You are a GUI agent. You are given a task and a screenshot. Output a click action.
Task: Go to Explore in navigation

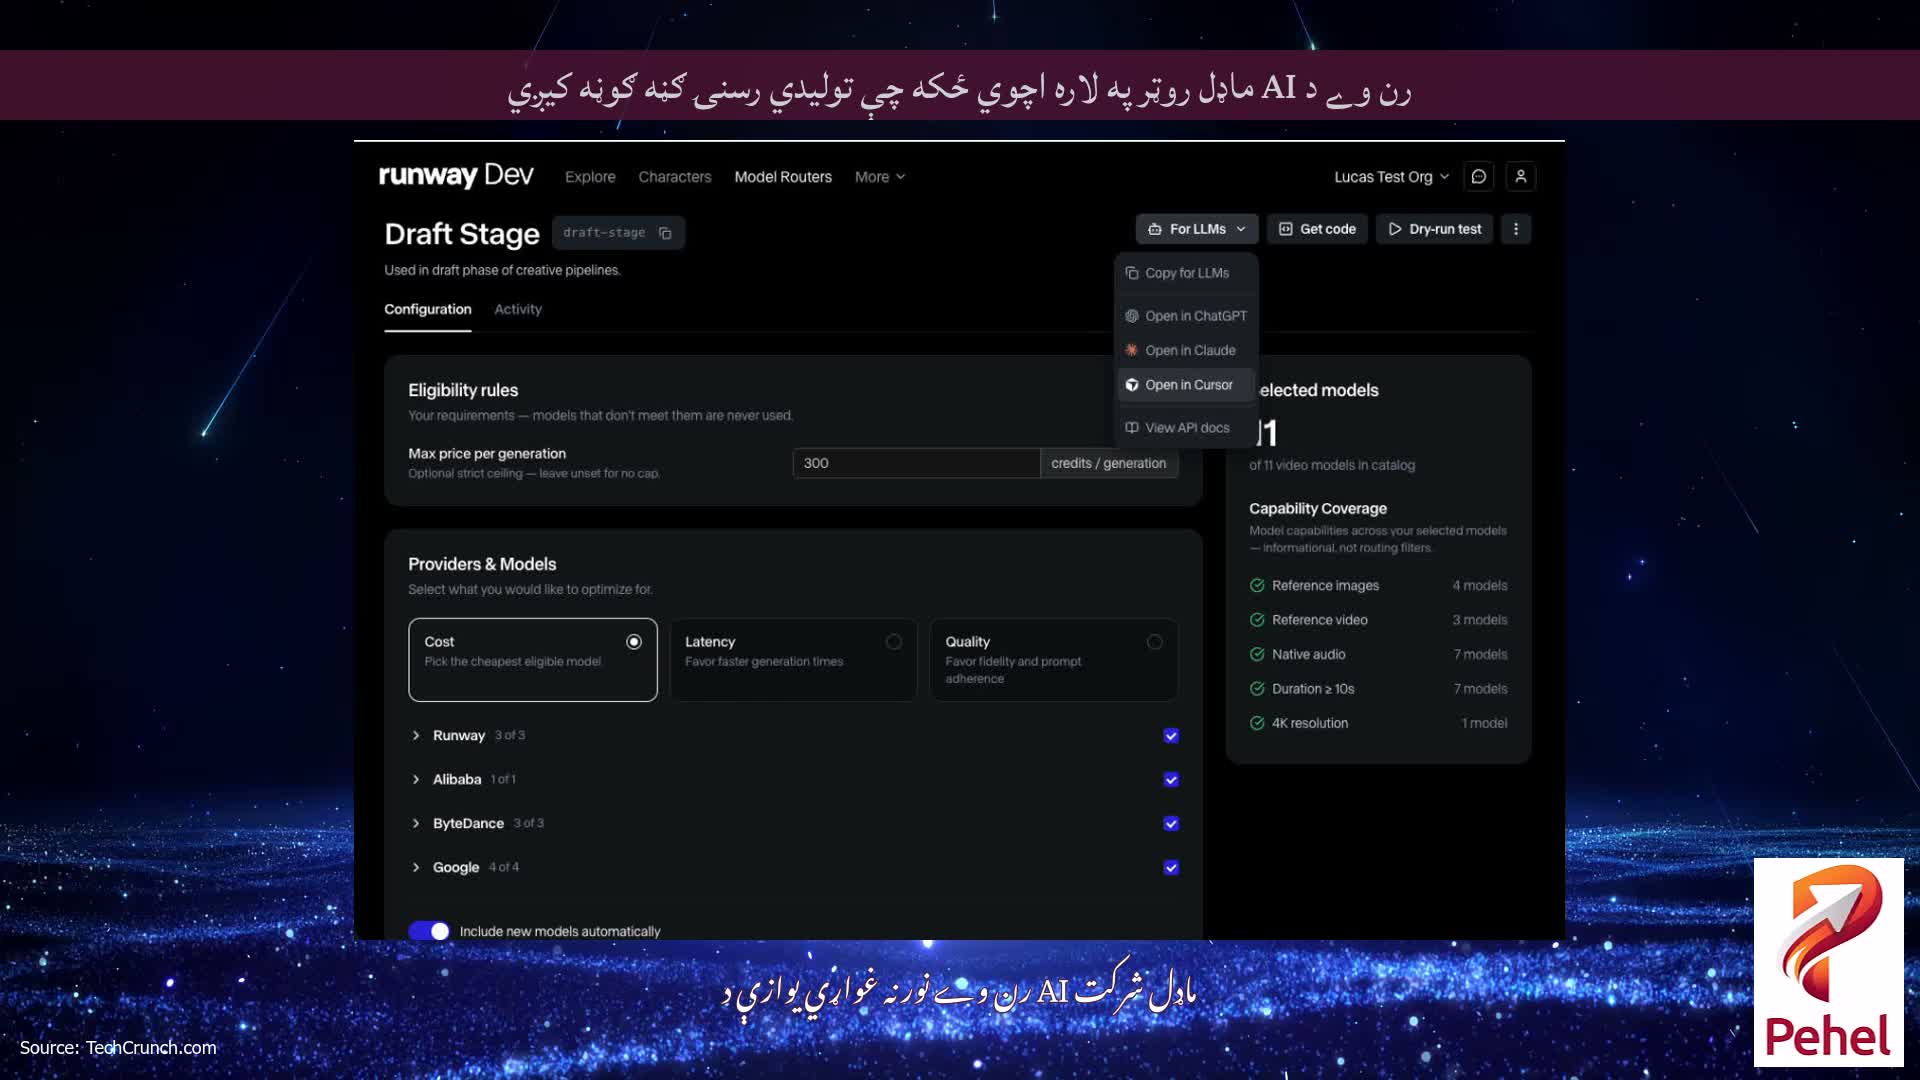coord(590,177)
